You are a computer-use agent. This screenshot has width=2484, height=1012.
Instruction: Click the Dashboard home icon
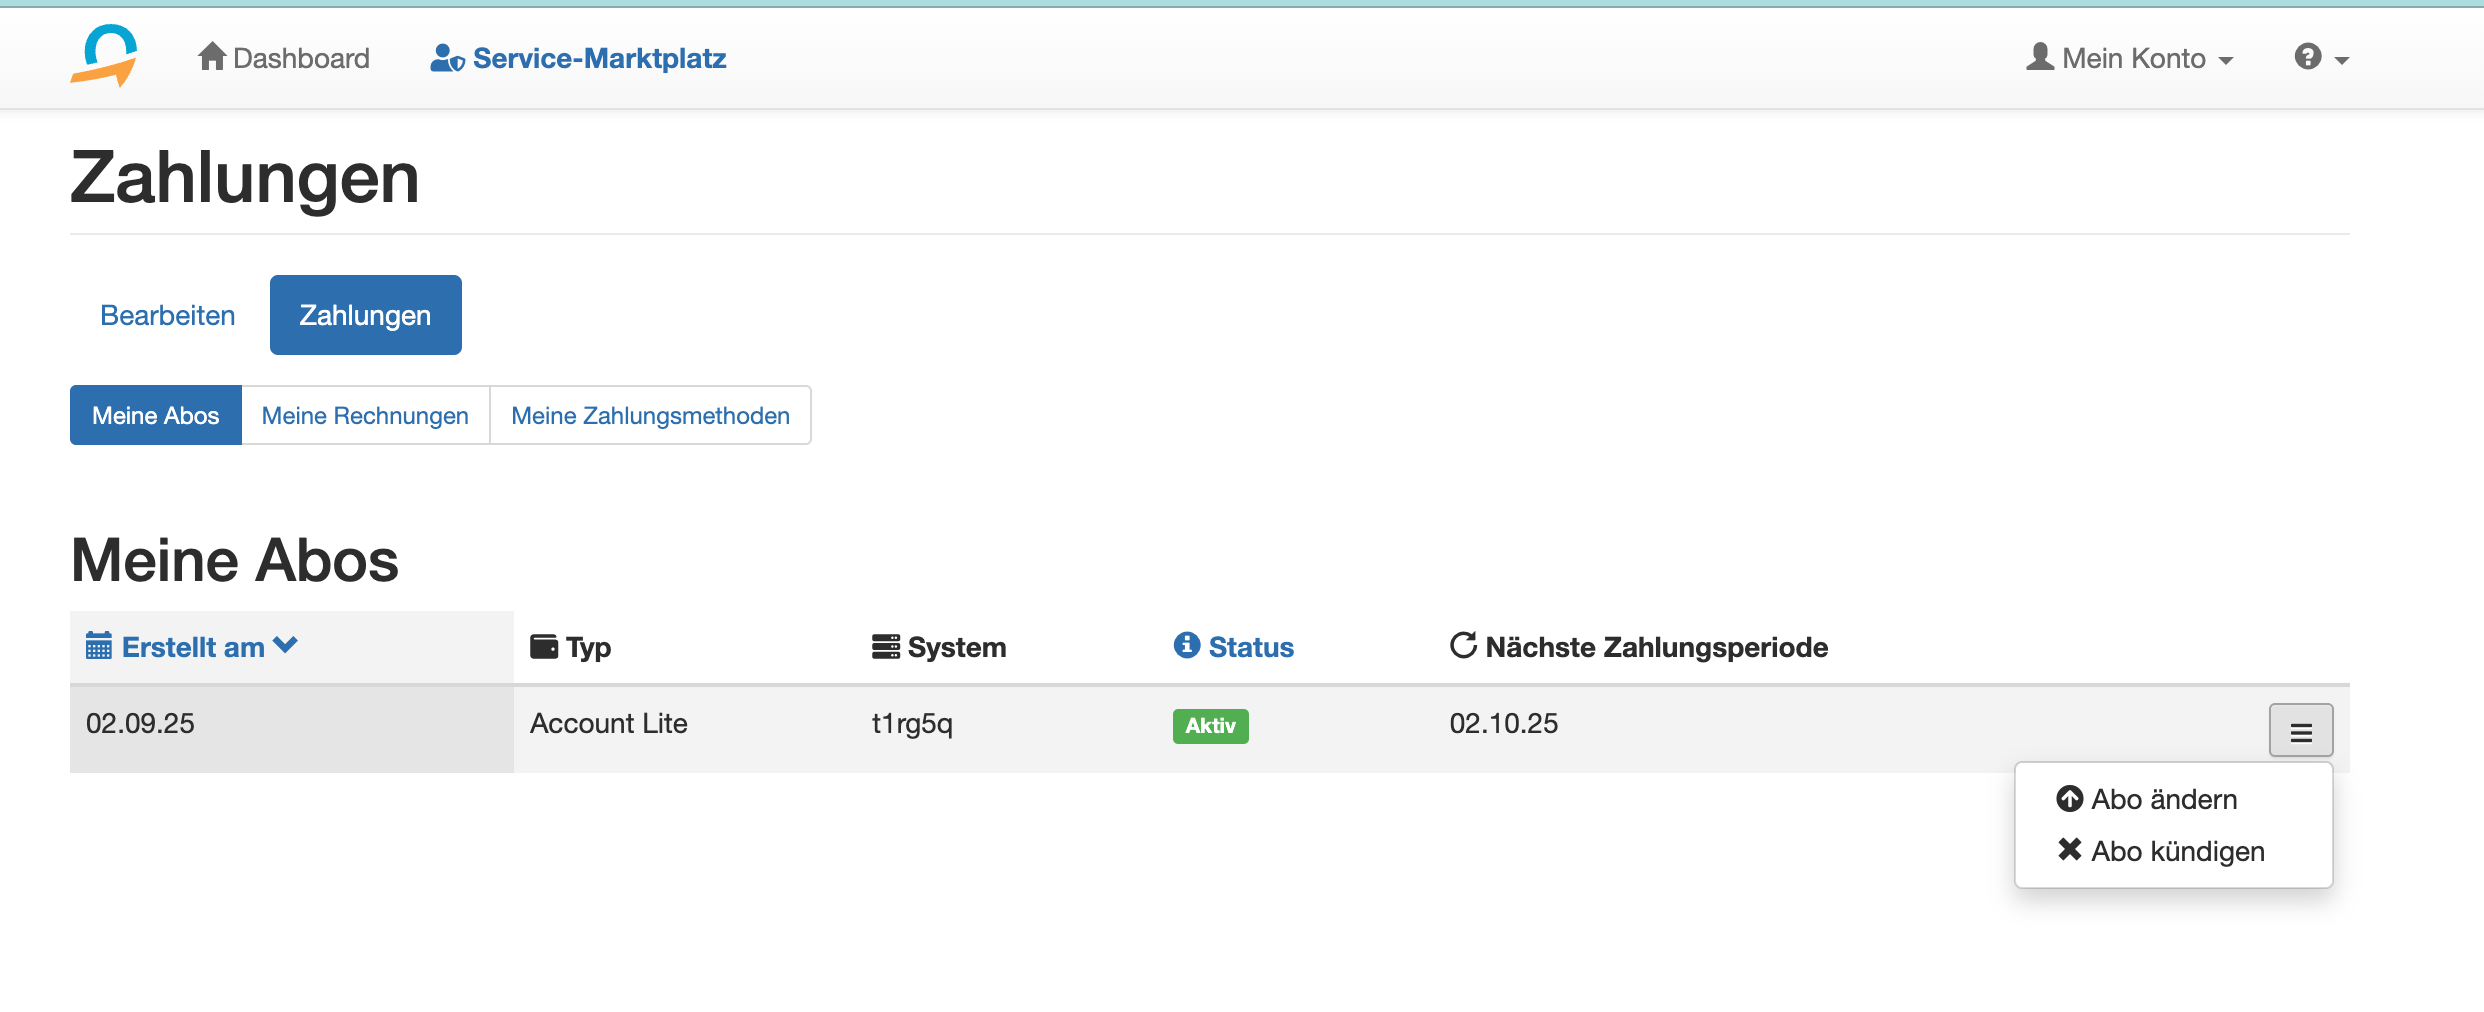click(x=211, y=57)
